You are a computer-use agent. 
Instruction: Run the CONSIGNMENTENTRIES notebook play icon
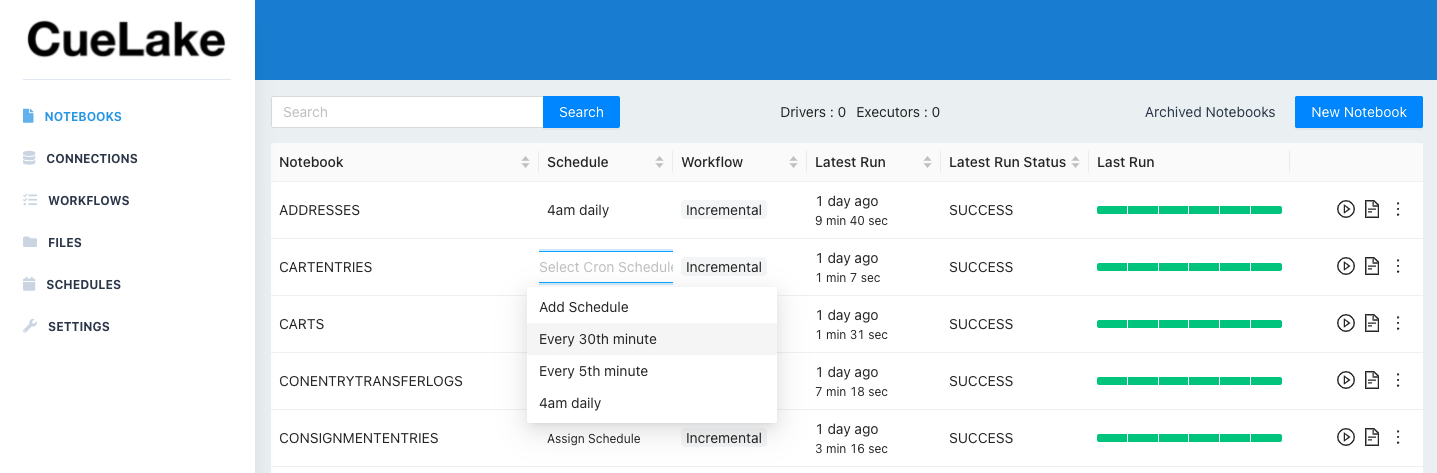click(1345, 437)
